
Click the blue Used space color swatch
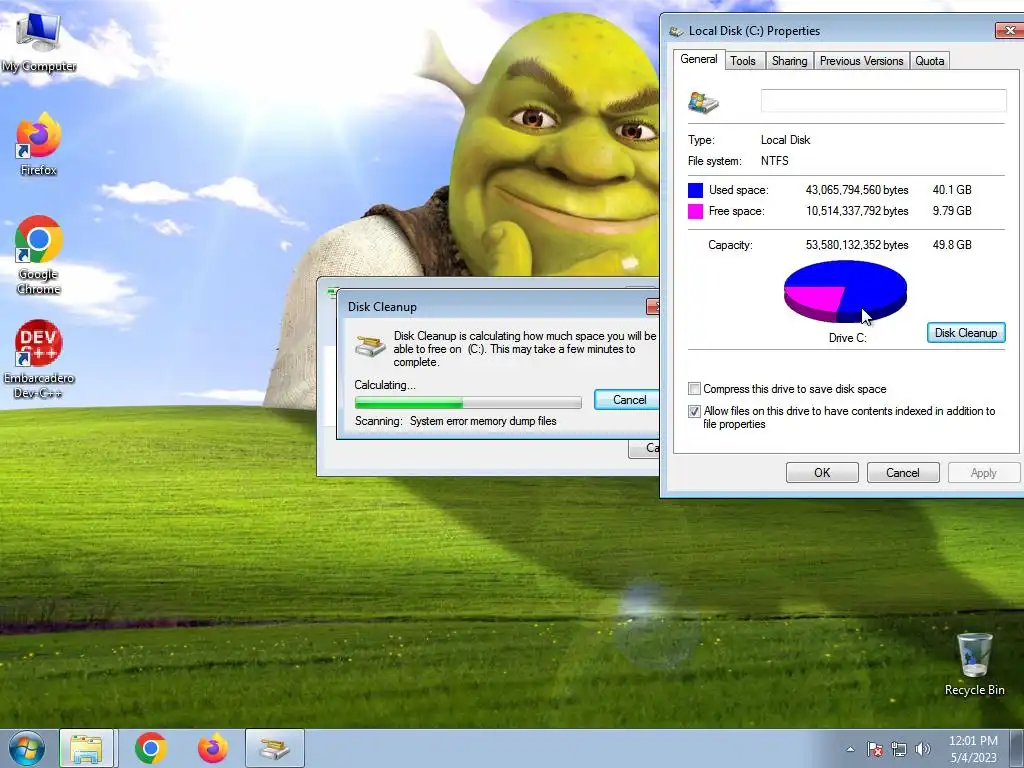[696, 190]
